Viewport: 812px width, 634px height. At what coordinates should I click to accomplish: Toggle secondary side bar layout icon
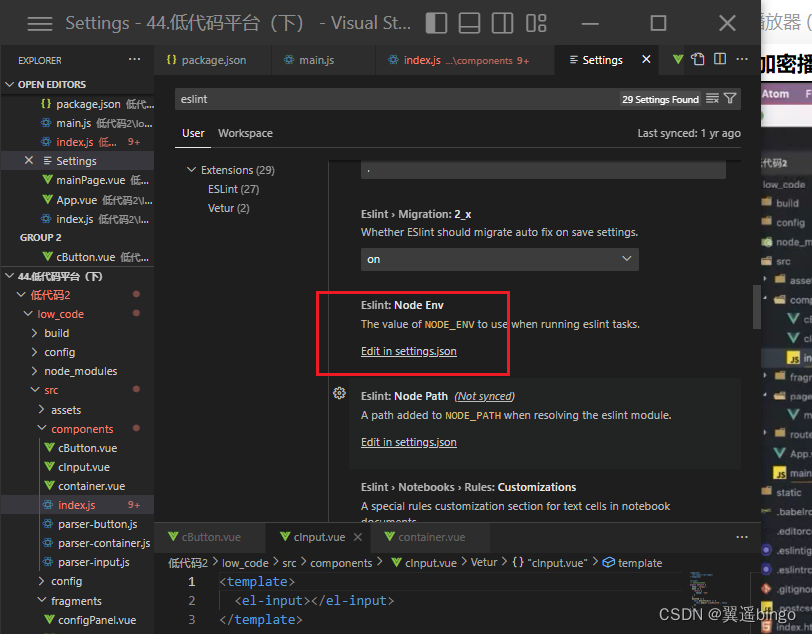point(502,23)
